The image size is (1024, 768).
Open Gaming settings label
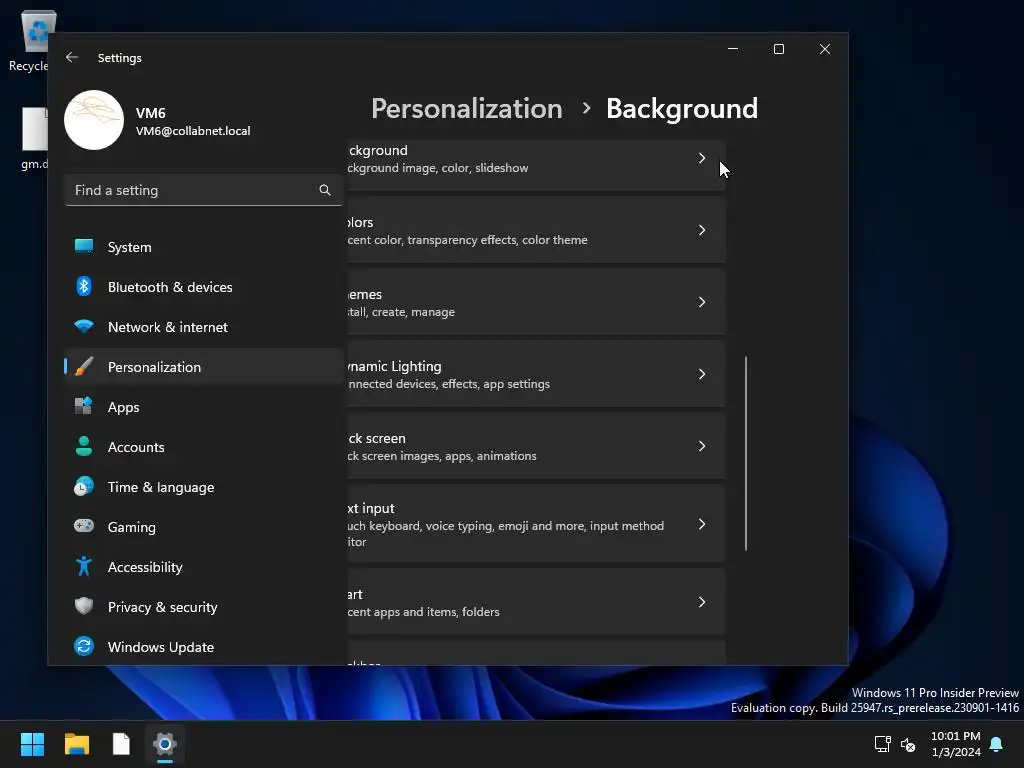(x=131, y=527)
